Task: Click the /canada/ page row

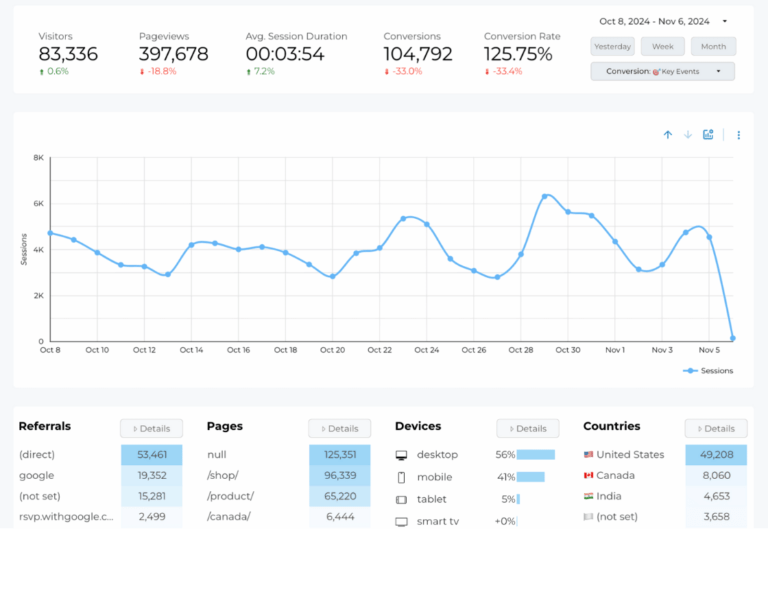Action: (x=288, y=517)
